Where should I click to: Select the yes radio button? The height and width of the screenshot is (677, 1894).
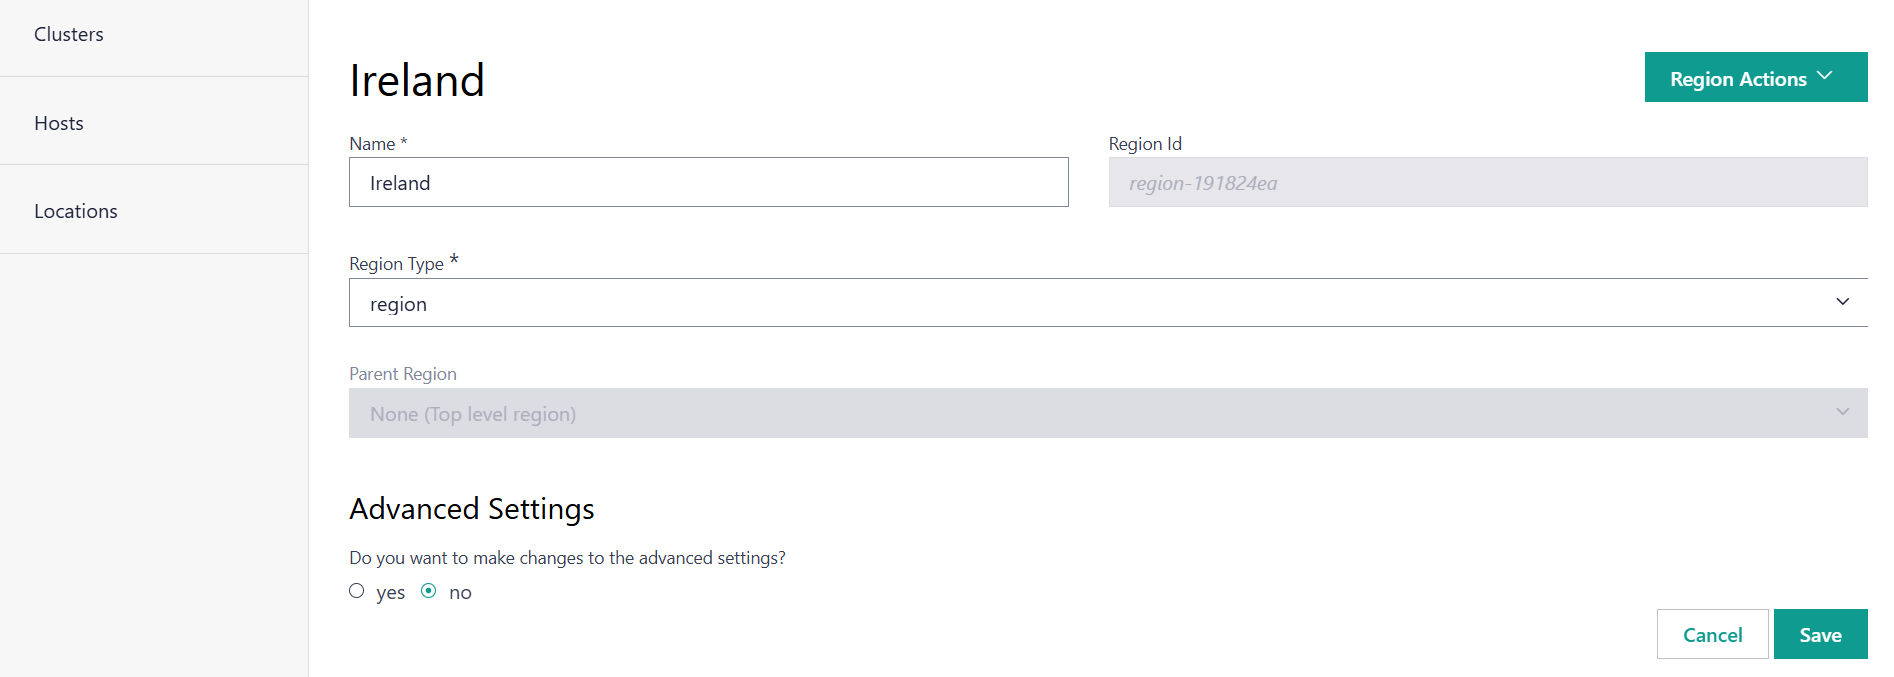click(x=357, y=591)
